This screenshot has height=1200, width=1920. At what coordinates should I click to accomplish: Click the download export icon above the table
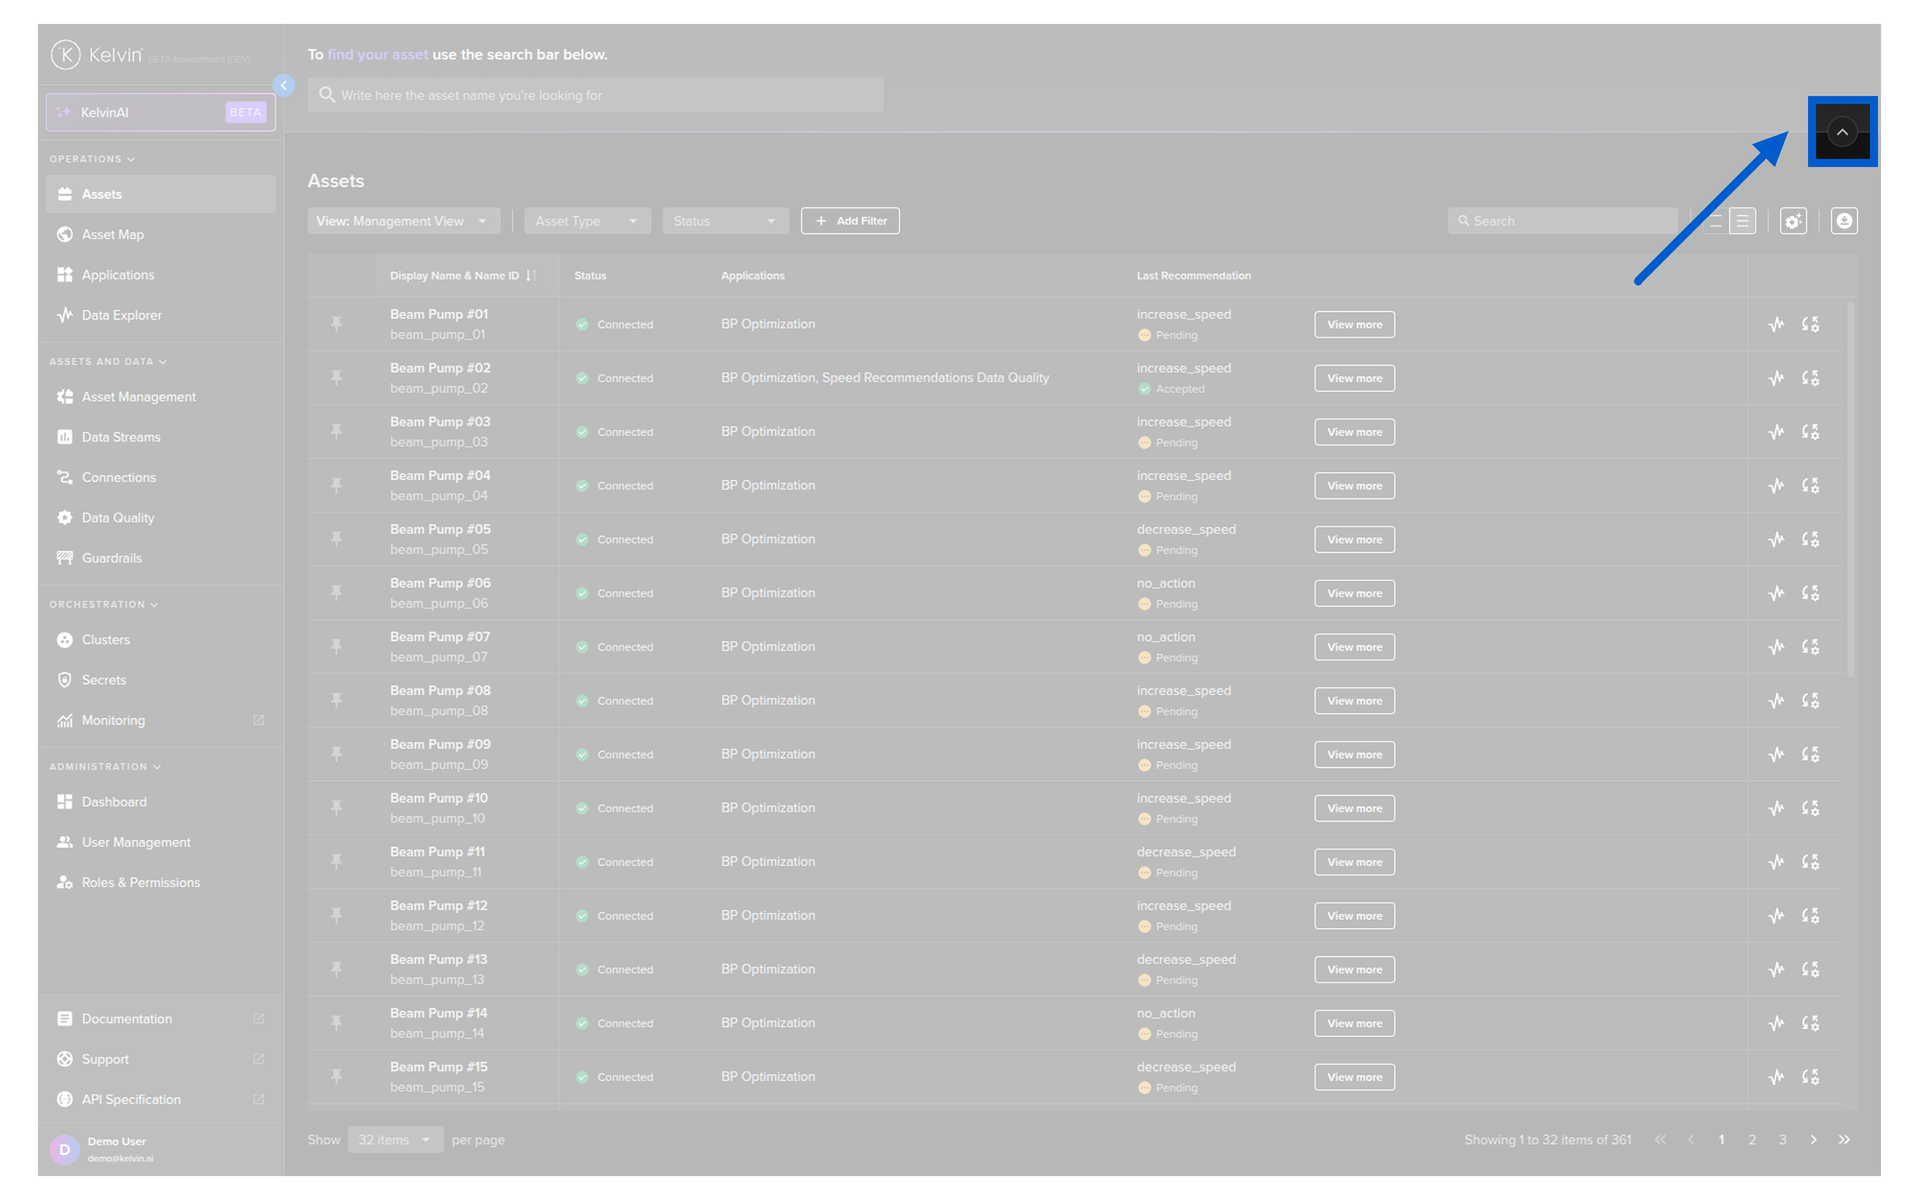tap(1843, 221)
